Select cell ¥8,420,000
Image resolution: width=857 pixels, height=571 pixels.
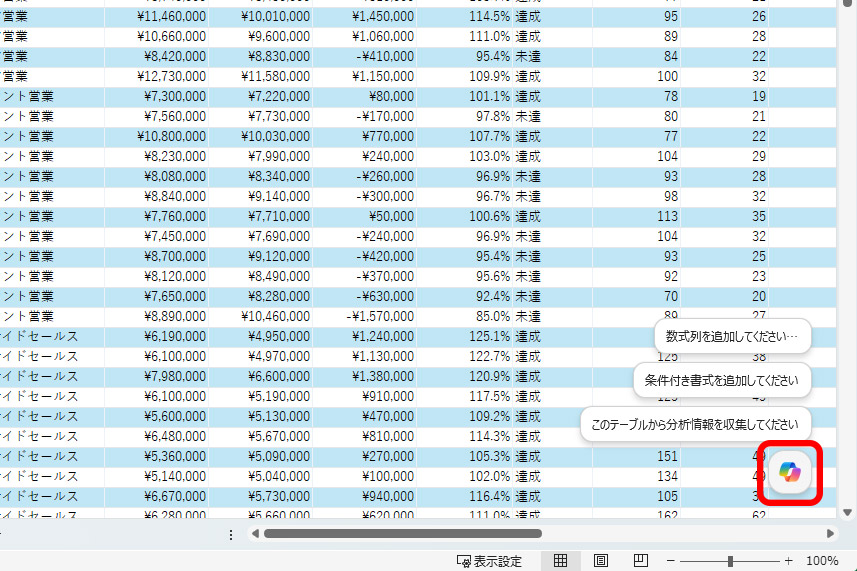pos(157,56)
